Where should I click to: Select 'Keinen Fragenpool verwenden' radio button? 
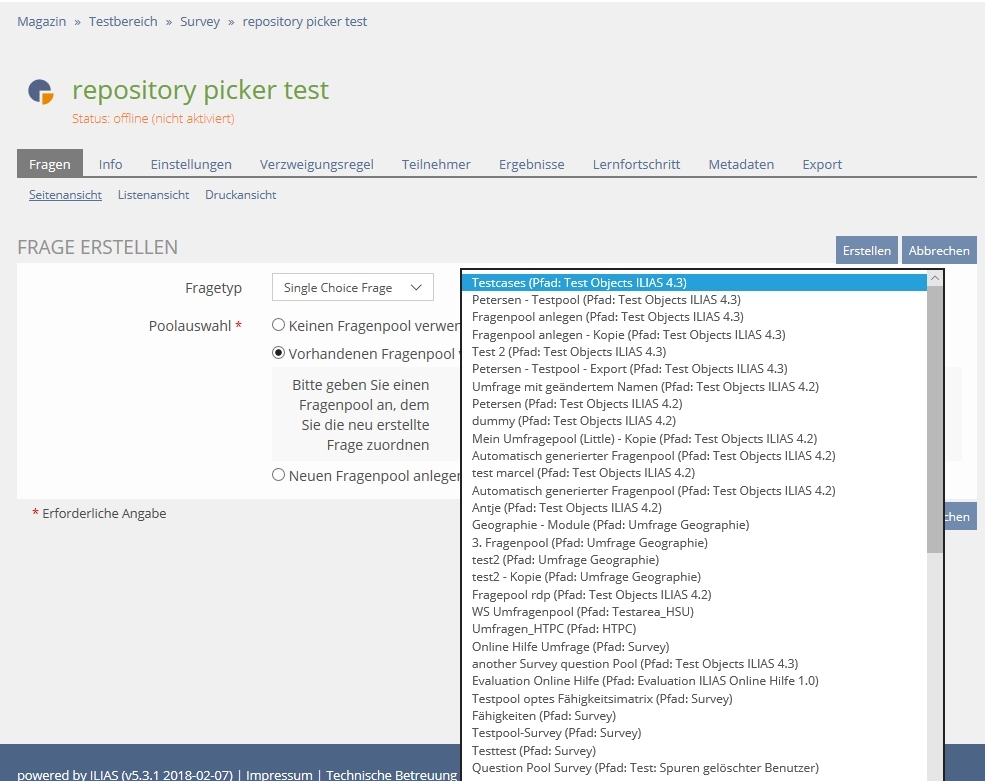pos(279,325)
